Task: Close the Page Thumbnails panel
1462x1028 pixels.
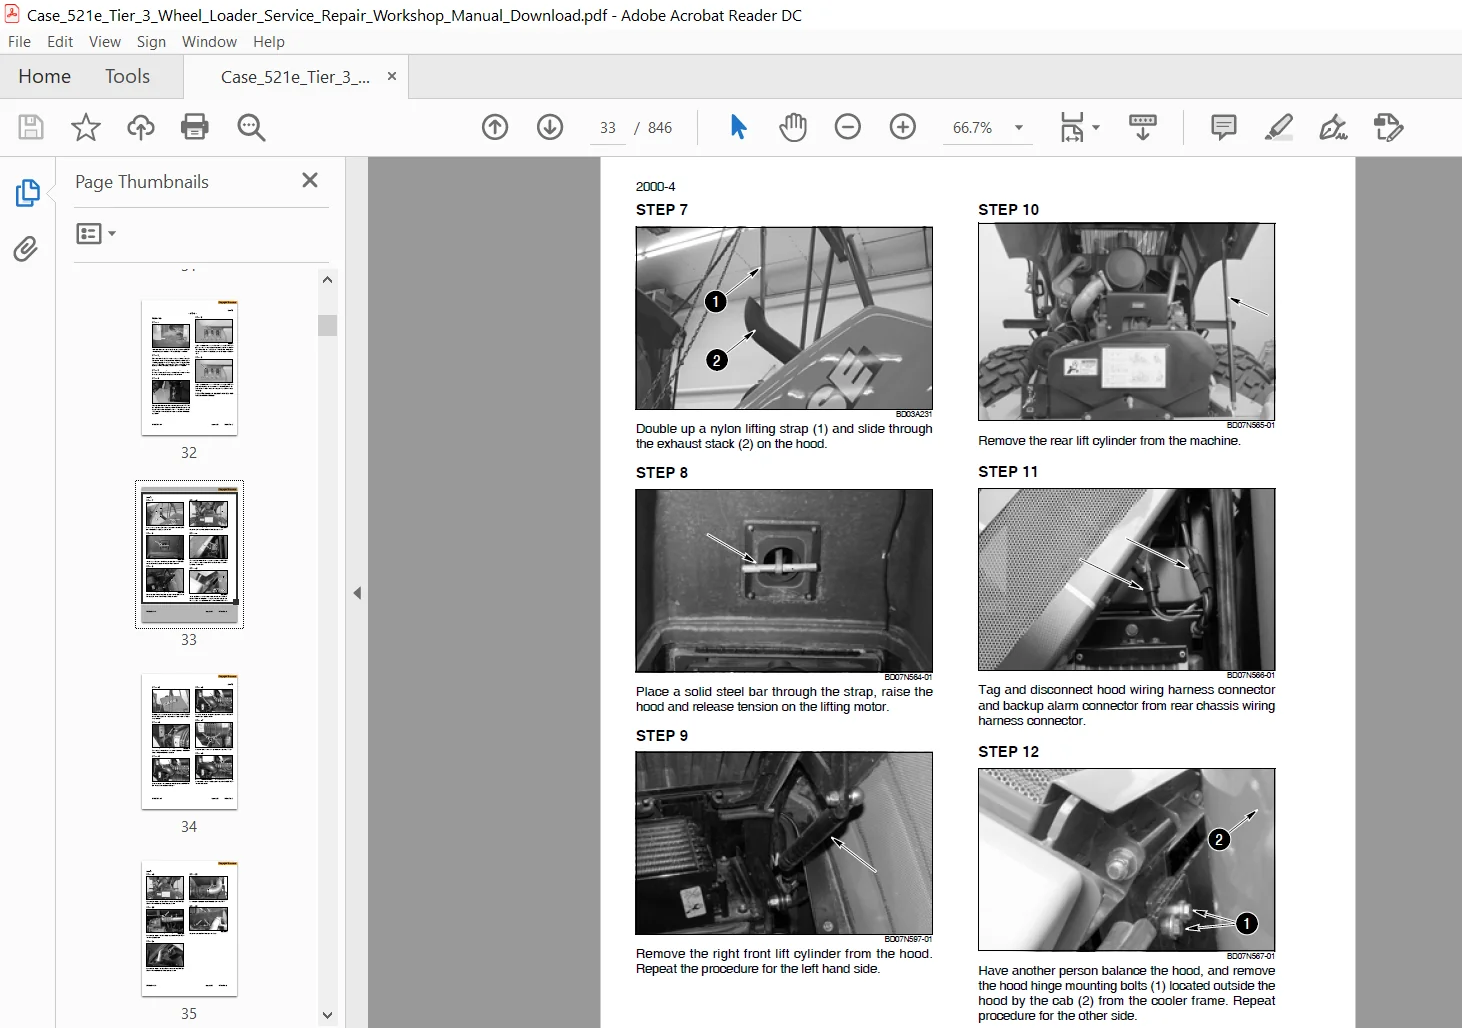Action: click(310, 180)
